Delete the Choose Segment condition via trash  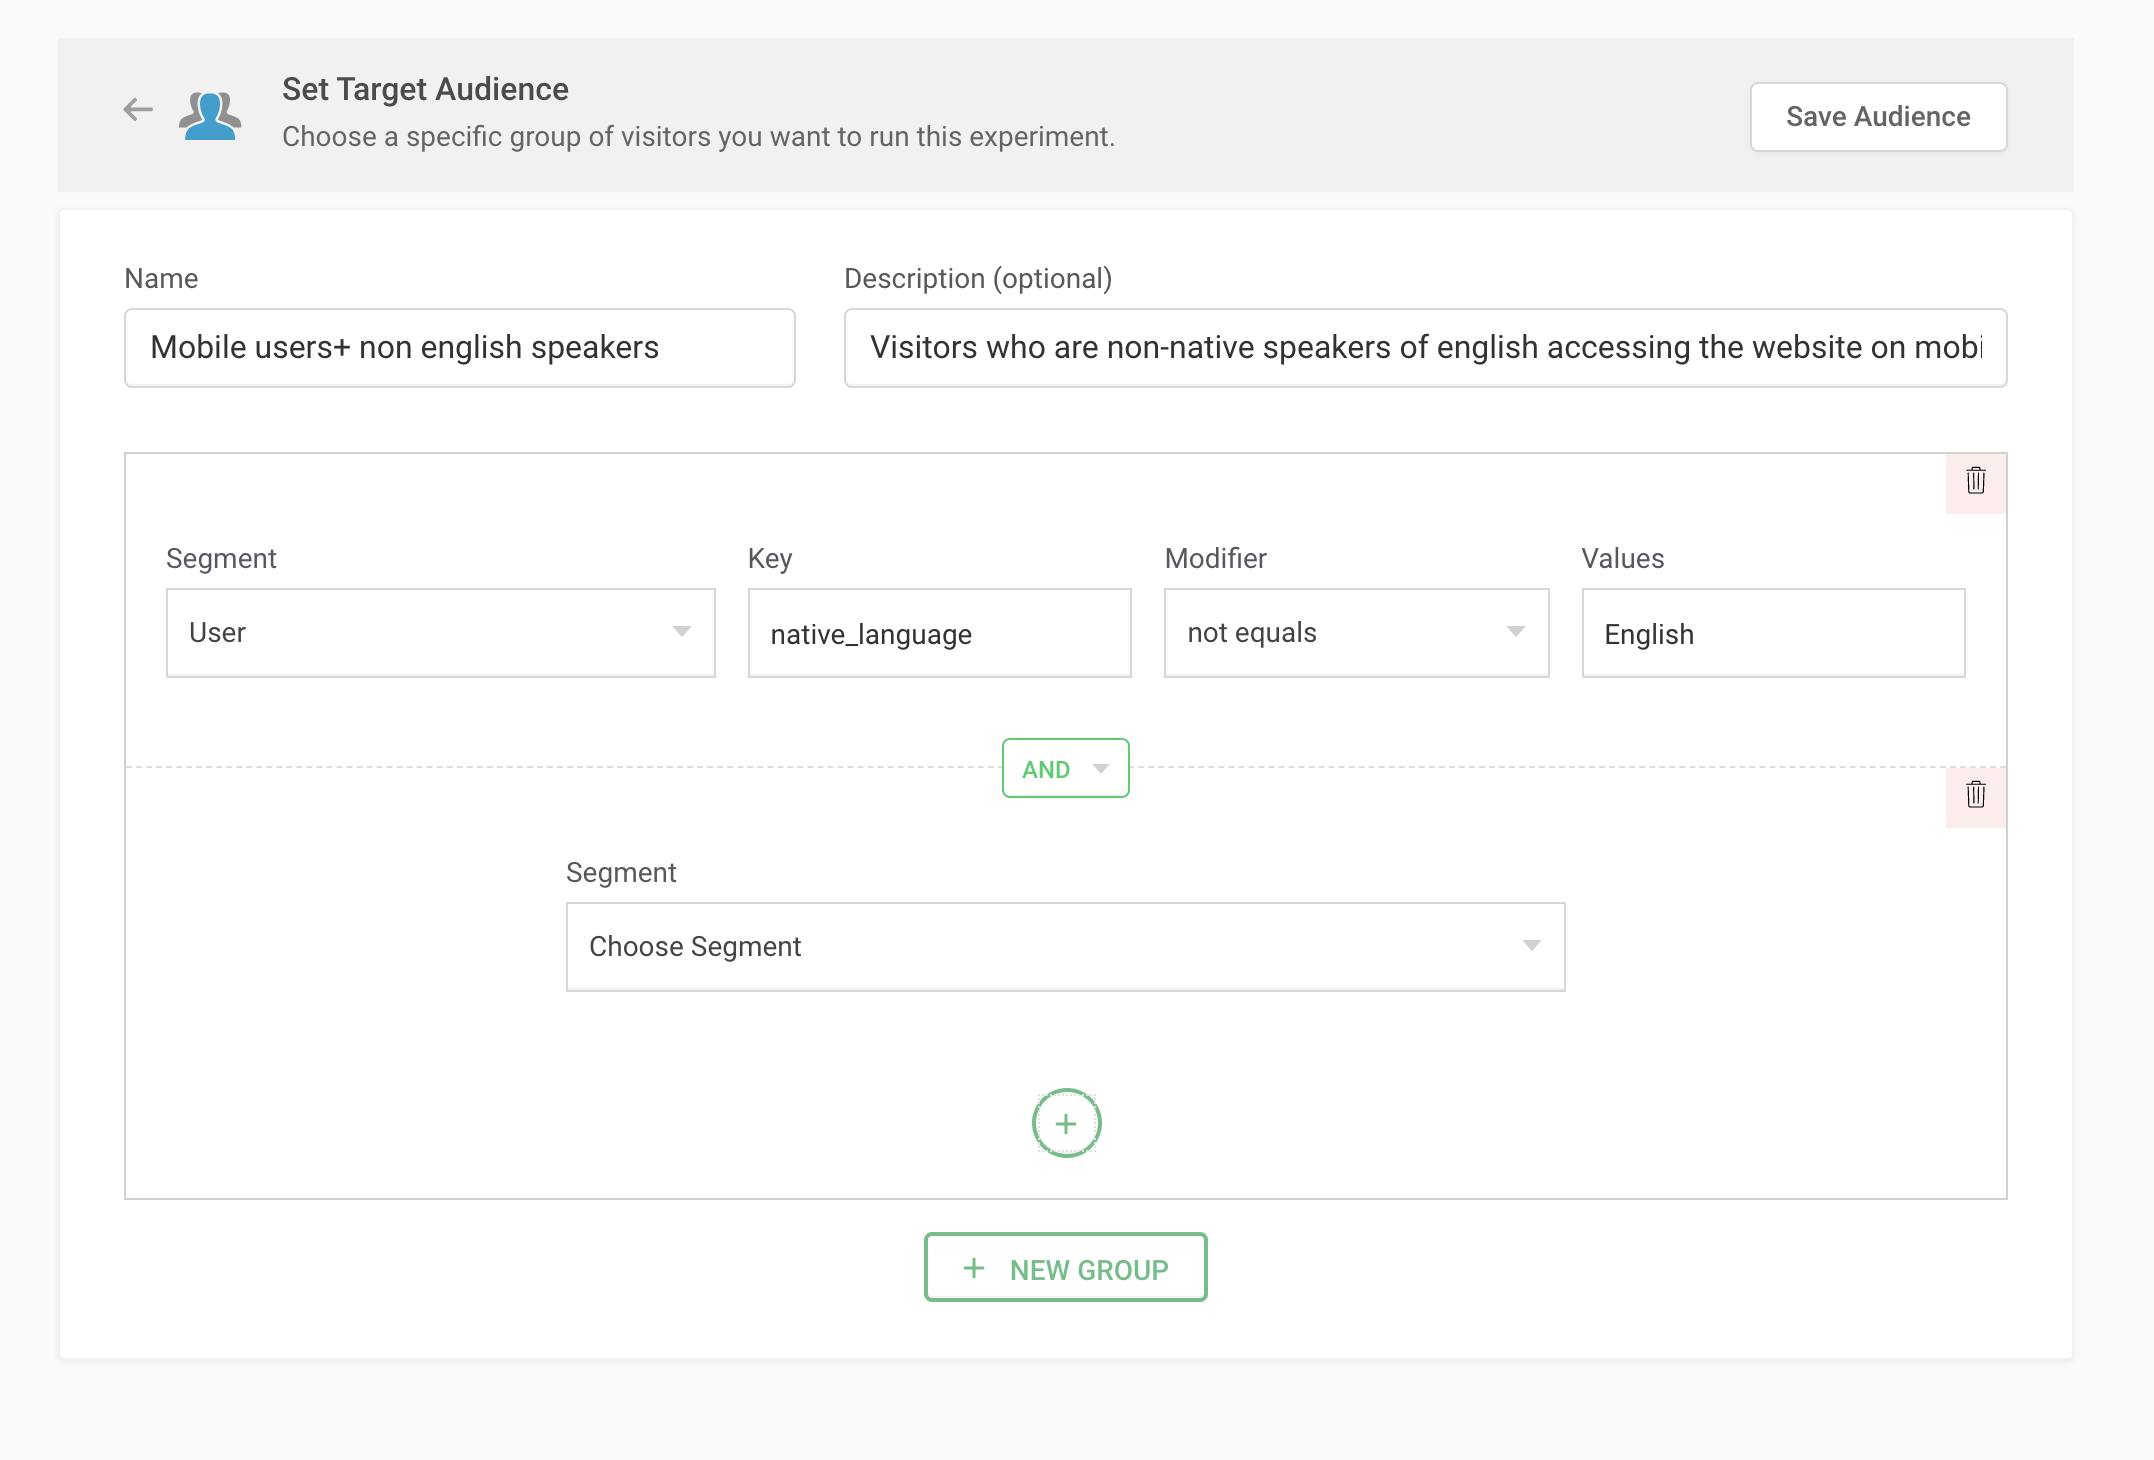[x=1975, y=795]
